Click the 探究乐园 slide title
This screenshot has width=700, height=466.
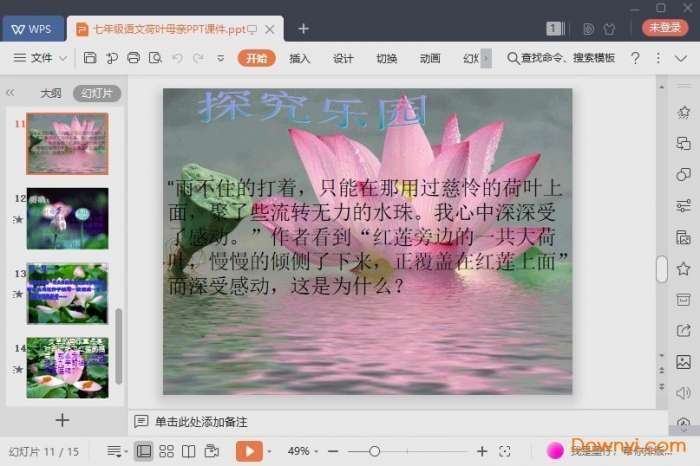(312, 108)
